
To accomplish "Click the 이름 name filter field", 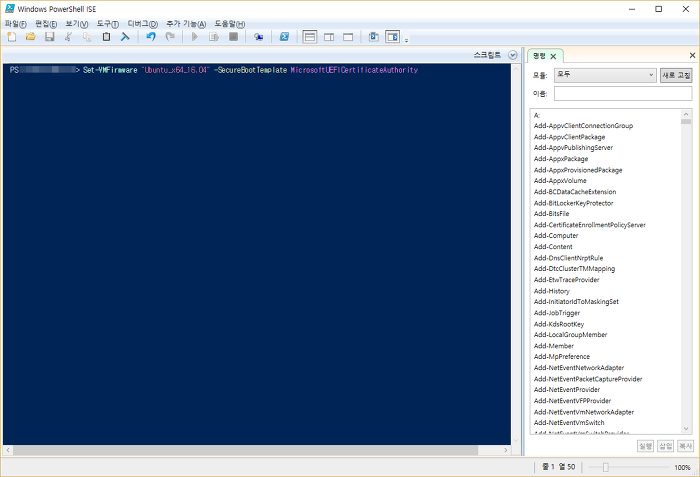I will (x=623, y=94).
